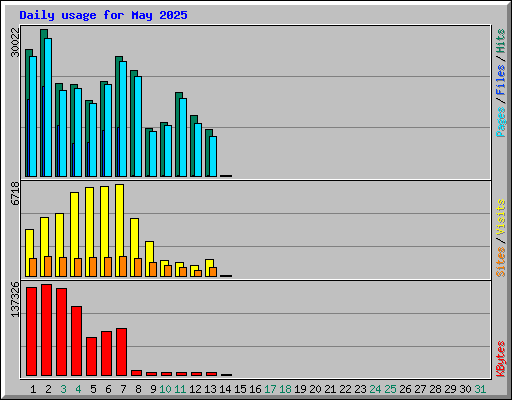Click the orange sites bar for day 1

(33, 267)
